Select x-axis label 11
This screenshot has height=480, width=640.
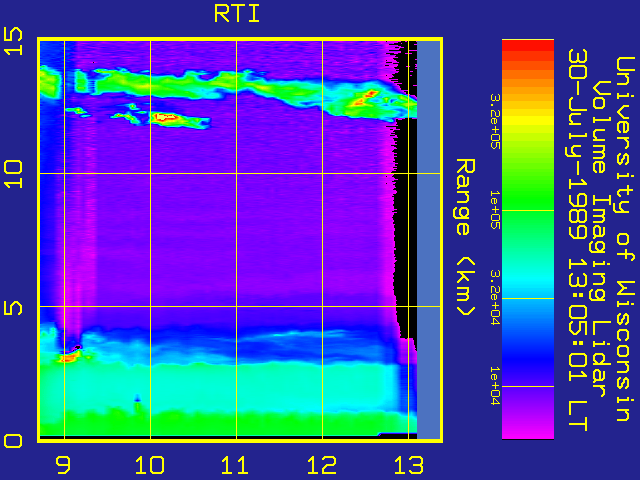(x=236, y=465)
